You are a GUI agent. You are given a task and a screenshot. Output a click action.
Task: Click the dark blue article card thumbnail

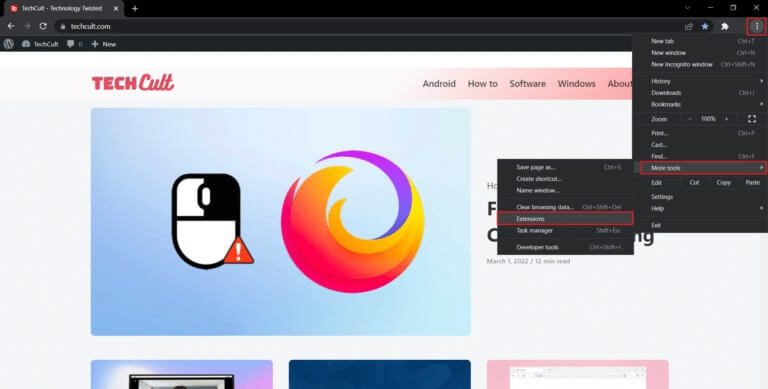click(x=380, y=374)
